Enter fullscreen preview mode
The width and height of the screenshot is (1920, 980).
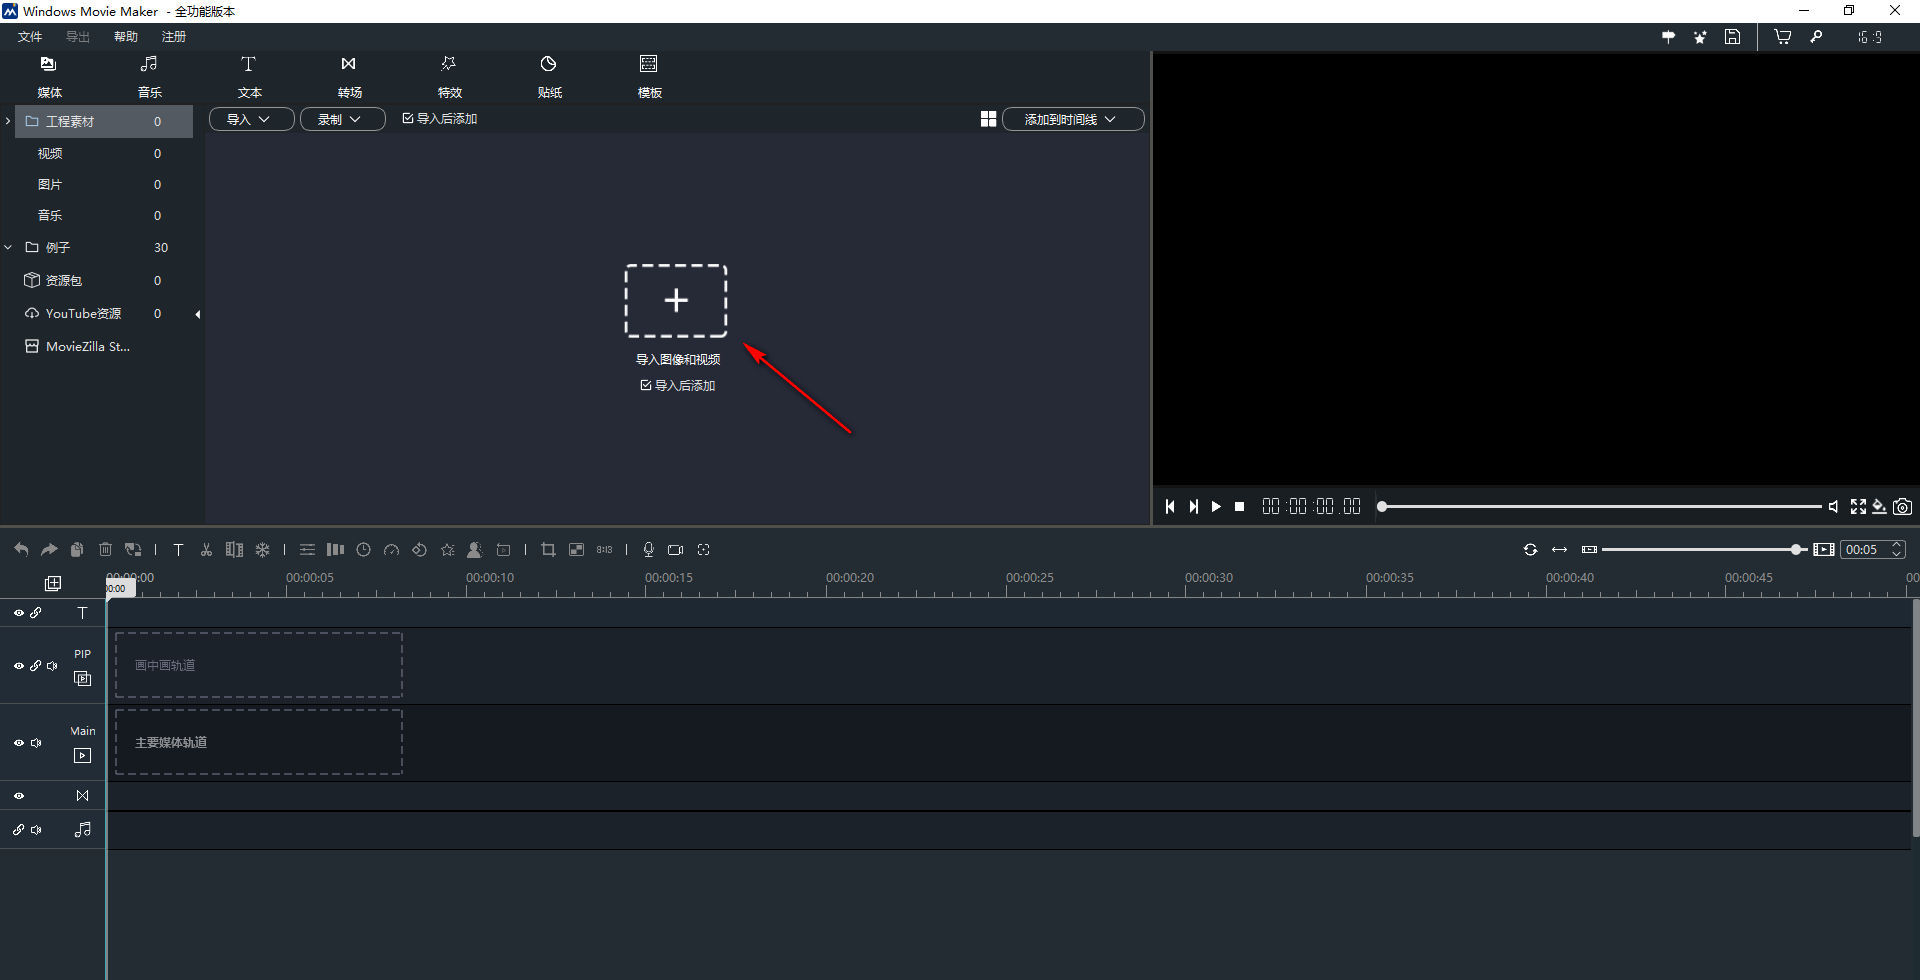tap(1858, 507)
